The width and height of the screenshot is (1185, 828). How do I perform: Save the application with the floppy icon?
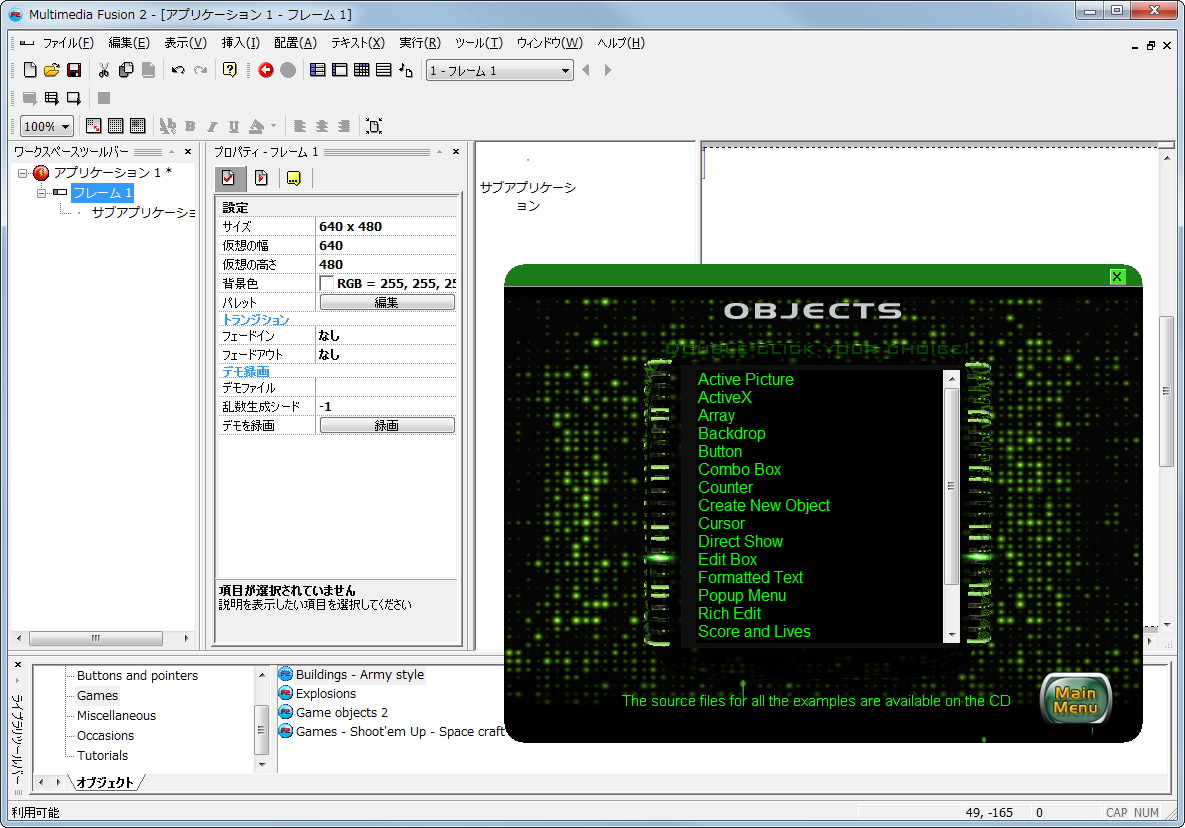click(74, 70)
